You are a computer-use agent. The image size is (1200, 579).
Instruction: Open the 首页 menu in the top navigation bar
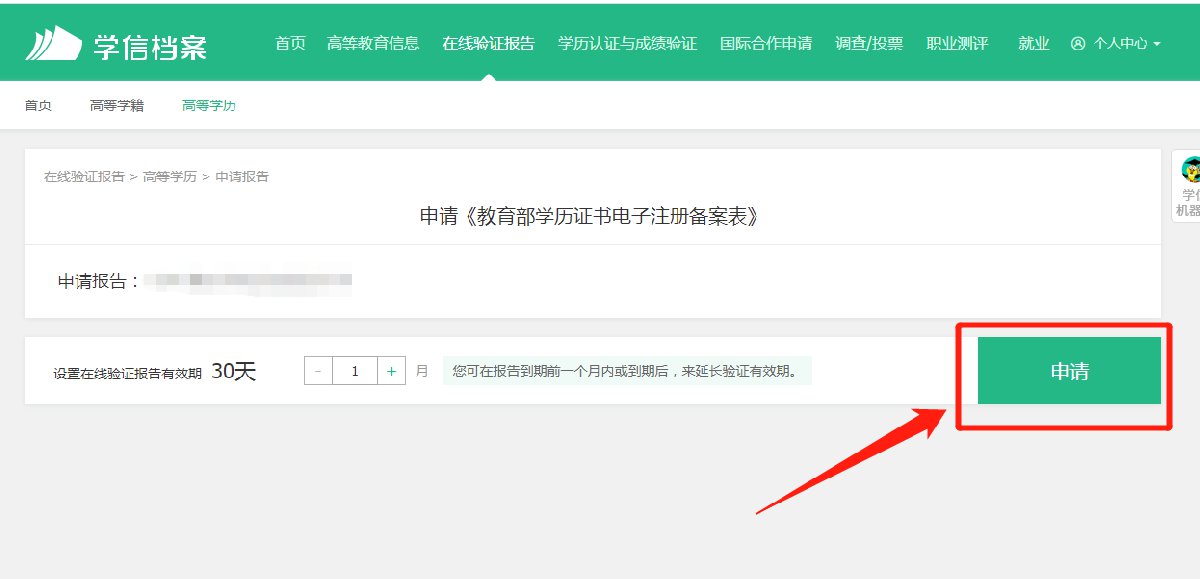(x=290, y=44)
